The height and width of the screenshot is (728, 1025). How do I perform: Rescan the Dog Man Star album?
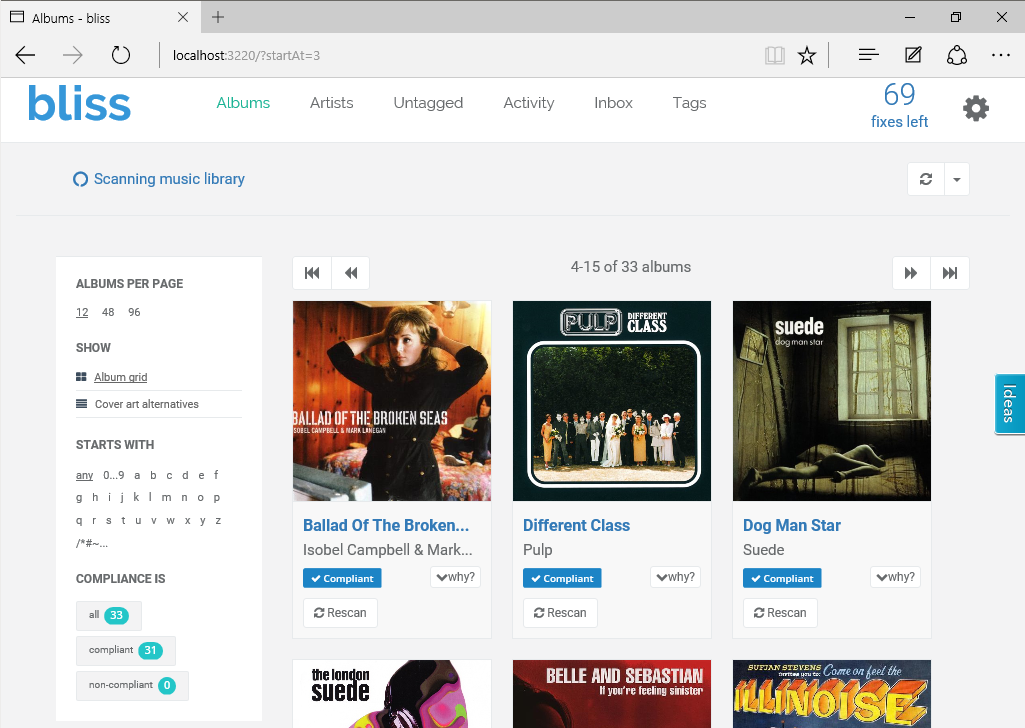click(x=780, y=613)
